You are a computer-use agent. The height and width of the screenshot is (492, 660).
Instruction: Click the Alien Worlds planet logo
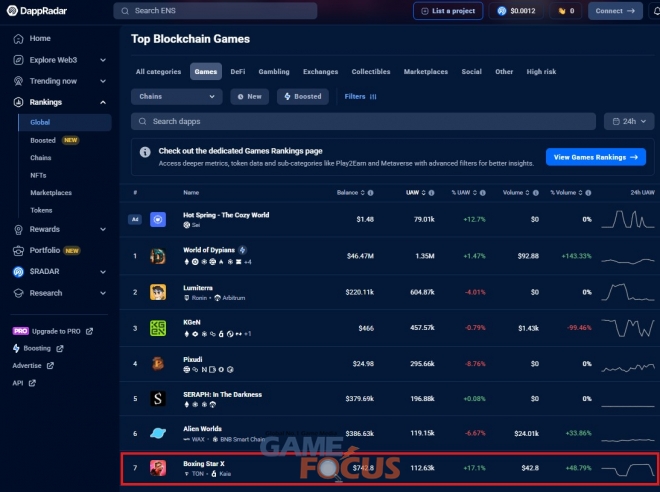[158, 433]
